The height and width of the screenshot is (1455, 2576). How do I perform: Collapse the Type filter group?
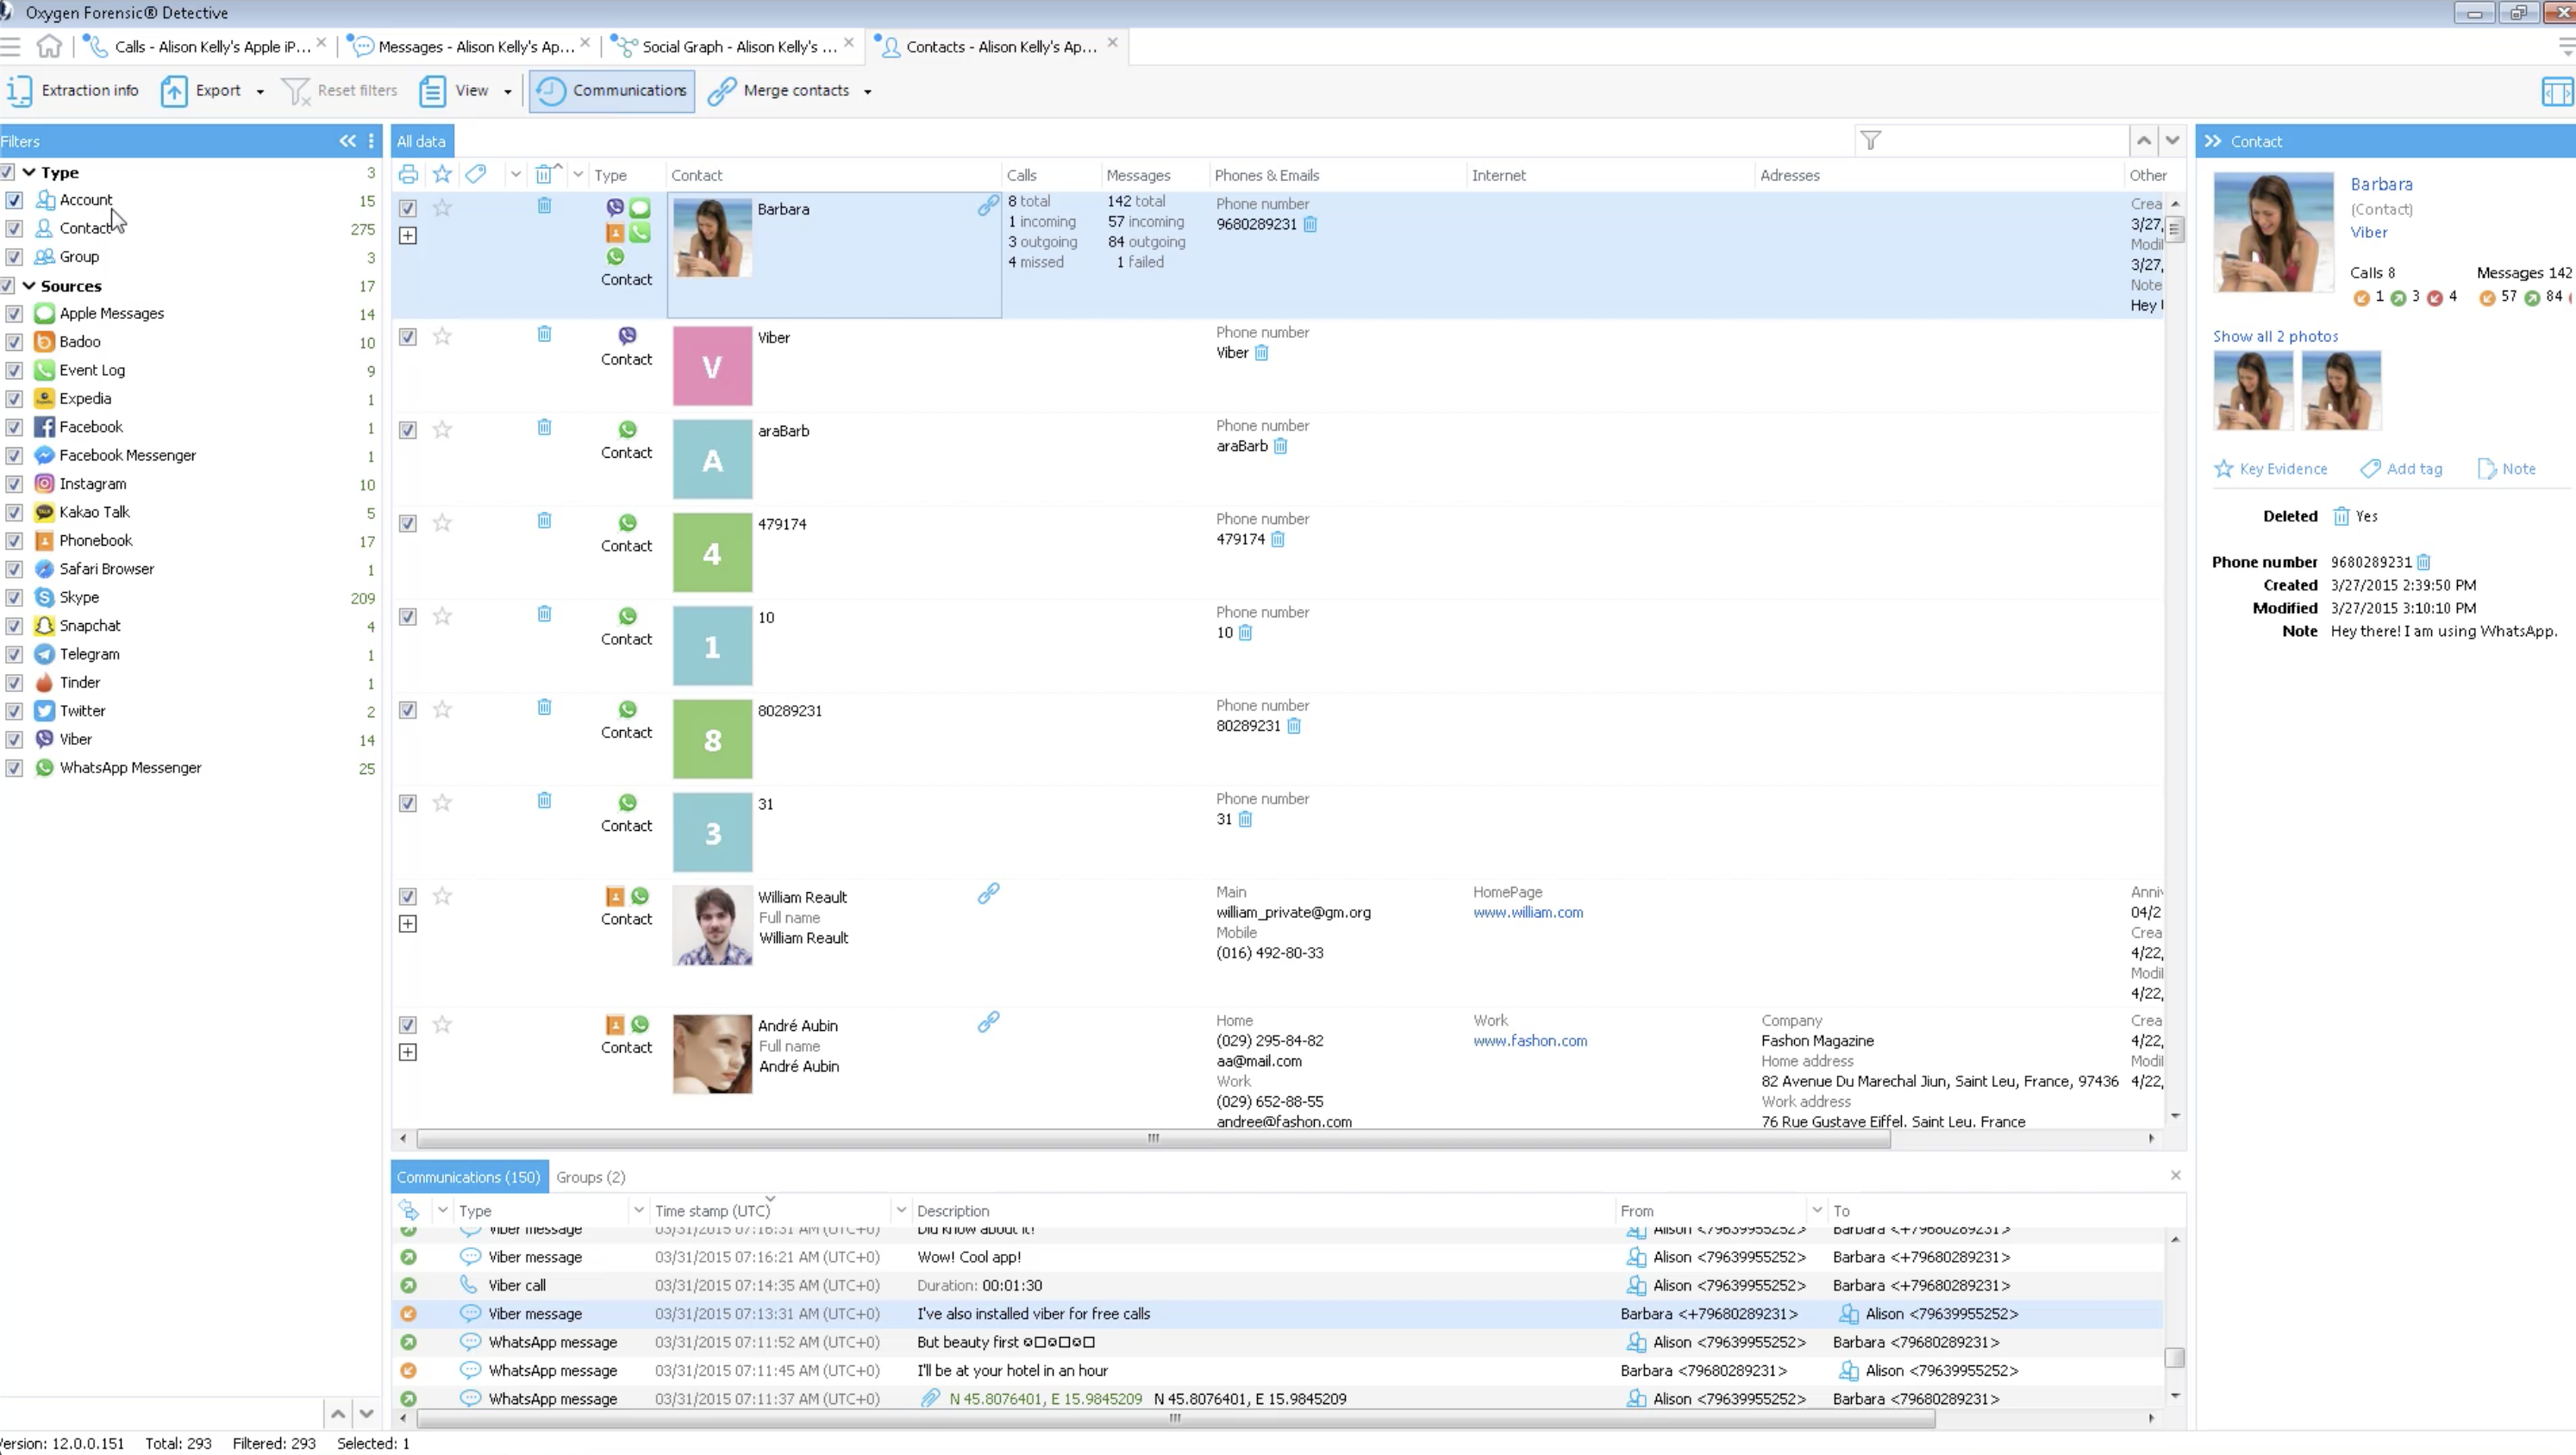[x=29, y=172]
